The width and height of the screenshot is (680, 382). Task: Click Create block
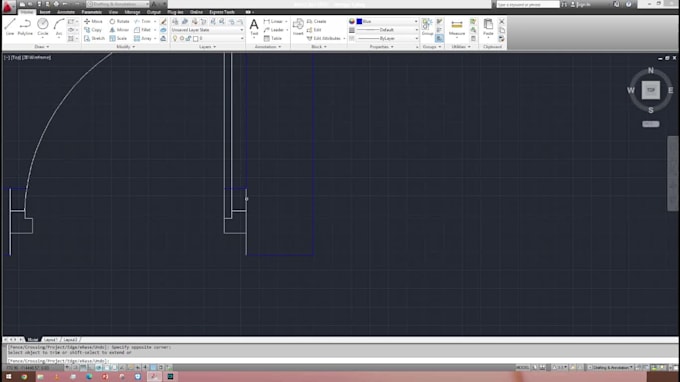click(317, 21)
